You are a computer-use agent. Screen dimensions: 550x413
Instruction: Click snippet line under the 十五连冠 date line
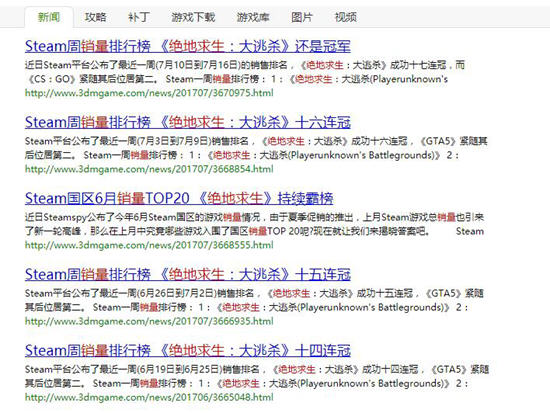247,307
